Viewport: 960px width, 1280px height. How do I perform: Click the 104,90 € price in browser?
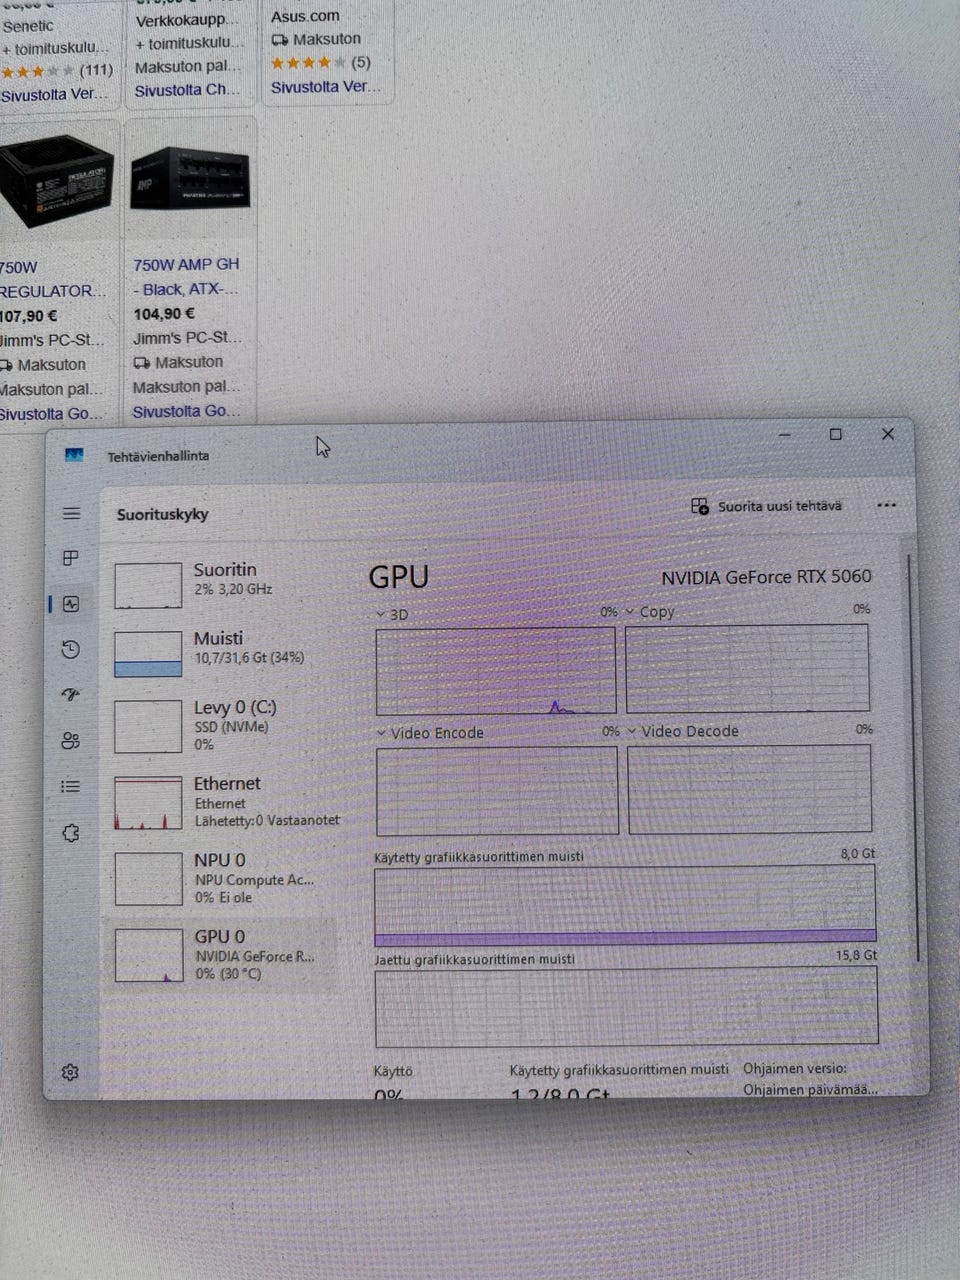click(x=164, y=314)
